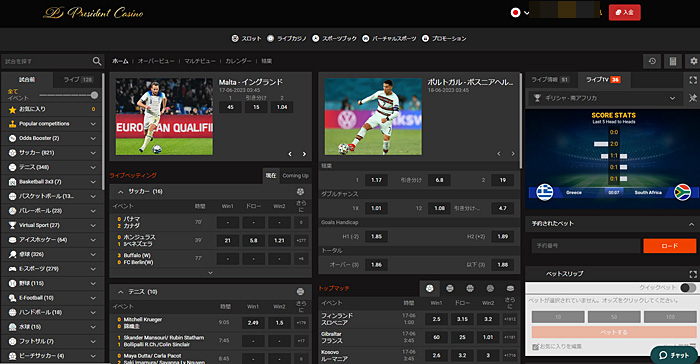Click the E-スポーツ gamepad icon
Screen dimensions: 700x364
(12, 269)
